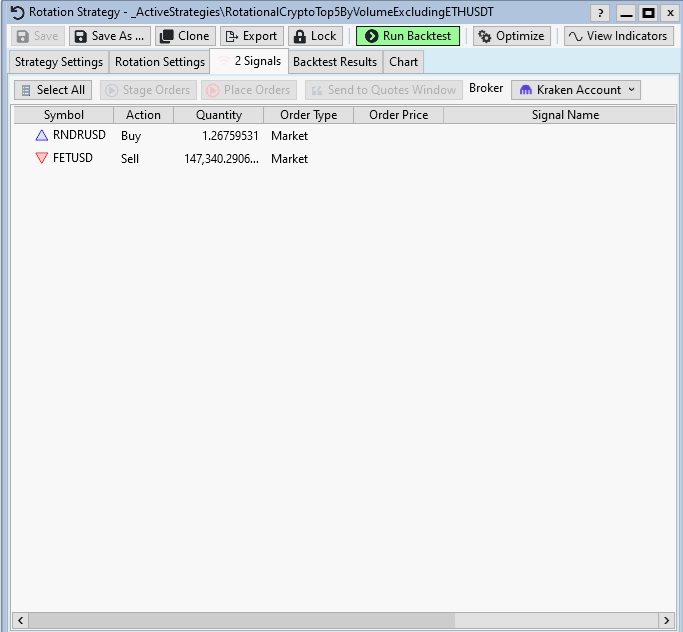Click the RNDRUSD blue buy triangle icon
This screenshot has height=632, width=683.
41,135
